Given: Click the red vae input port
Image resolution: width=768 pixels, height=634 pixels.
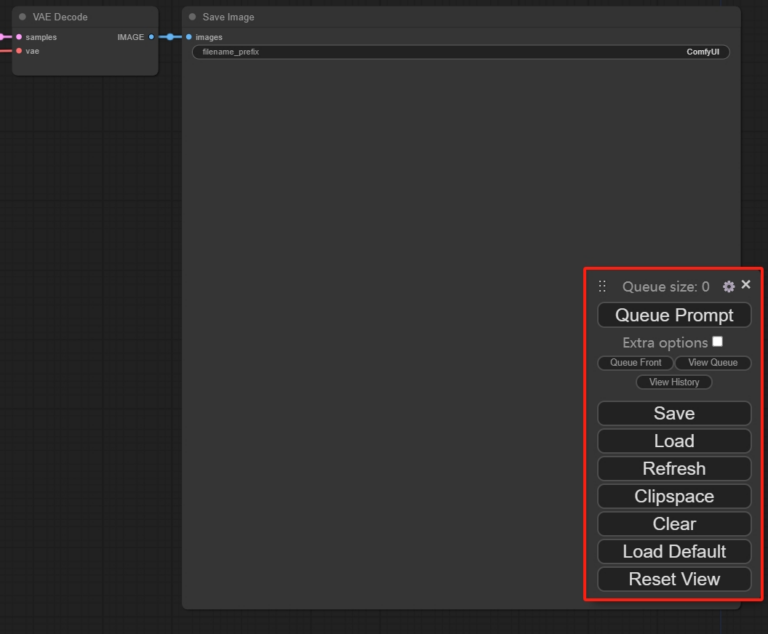Looking at the screenshot, I should tap(19, 50).
